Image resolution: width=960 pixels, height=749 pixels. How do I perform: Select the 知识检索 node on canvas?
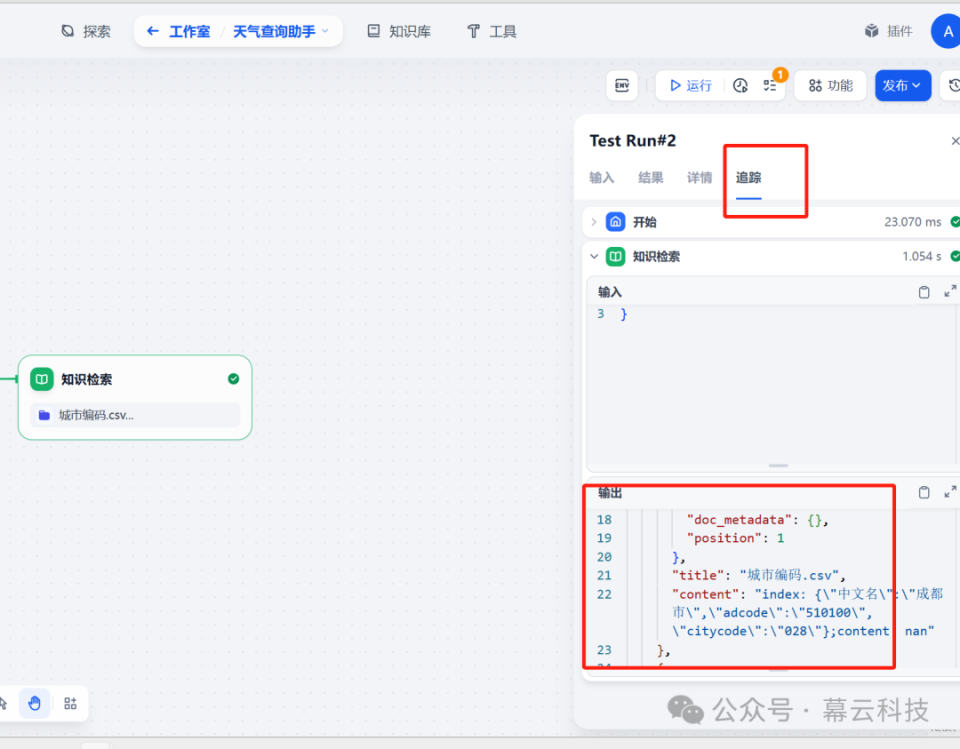pos(135,397)
